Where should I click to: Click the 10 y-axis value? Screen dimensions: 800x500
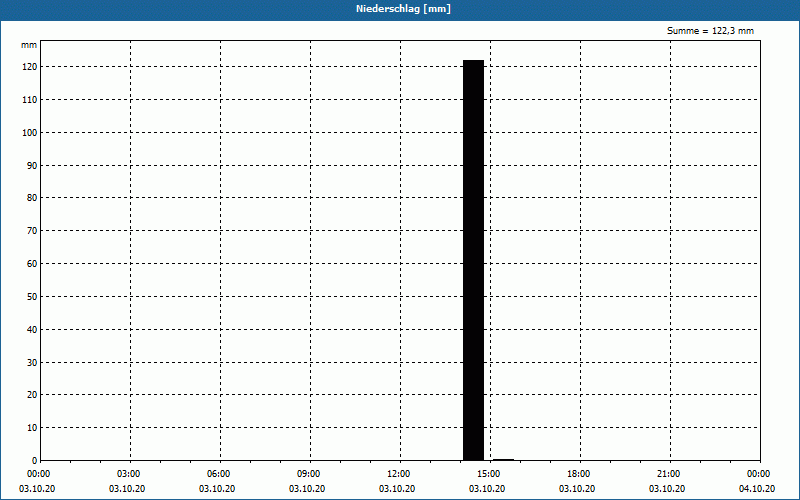[x=32, y=428]
